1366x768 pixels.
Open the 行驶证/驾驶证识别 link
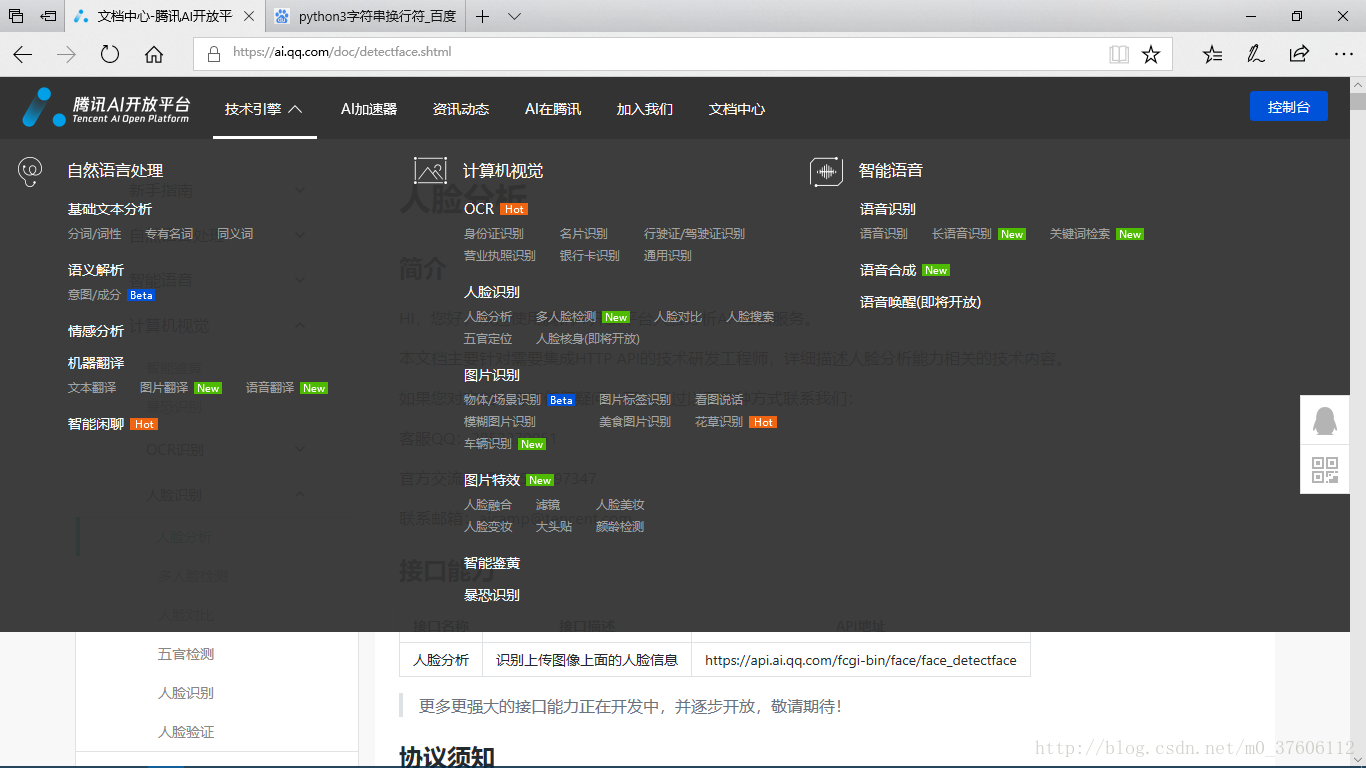[x=694, y=234]
